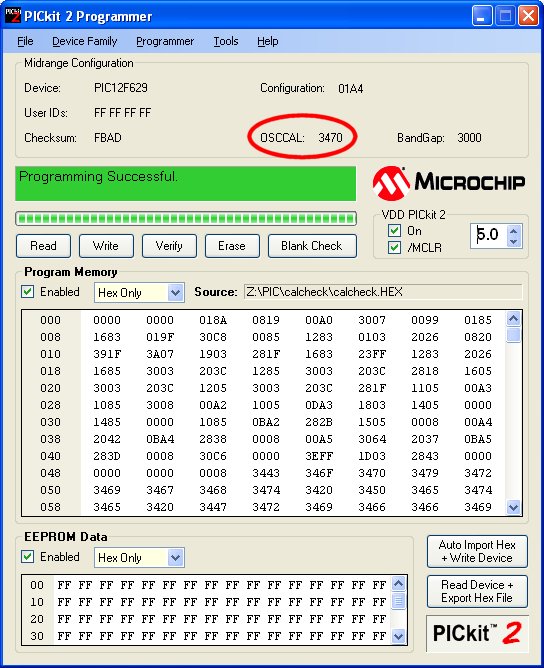Image resolution: width=544 pixels, height=668 pixels.
Task: Toggle Program Memory Enabled checkbox
Action: (x=28, y=292)
